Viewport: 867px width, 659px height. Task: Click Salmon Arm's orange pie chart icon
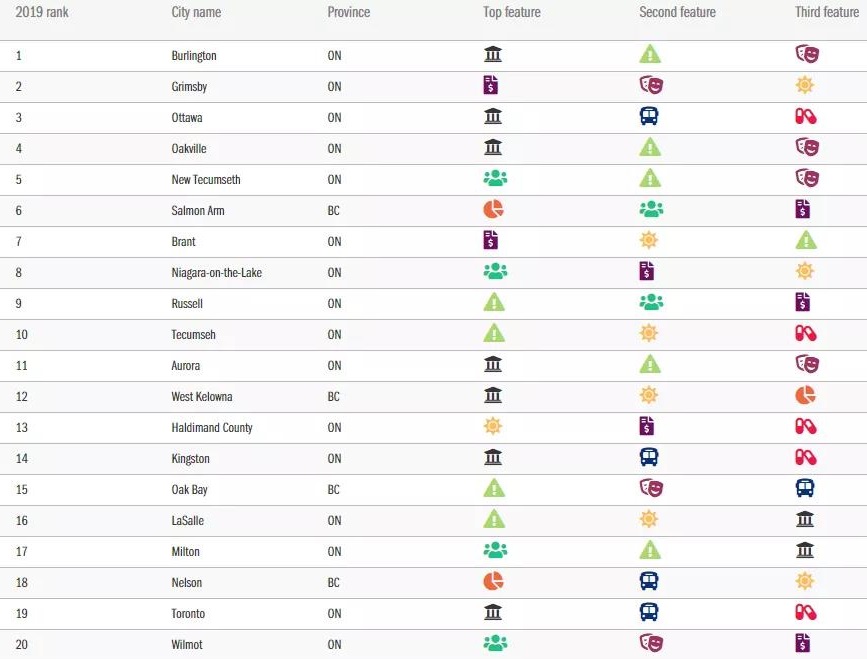[x=493, y=210]
